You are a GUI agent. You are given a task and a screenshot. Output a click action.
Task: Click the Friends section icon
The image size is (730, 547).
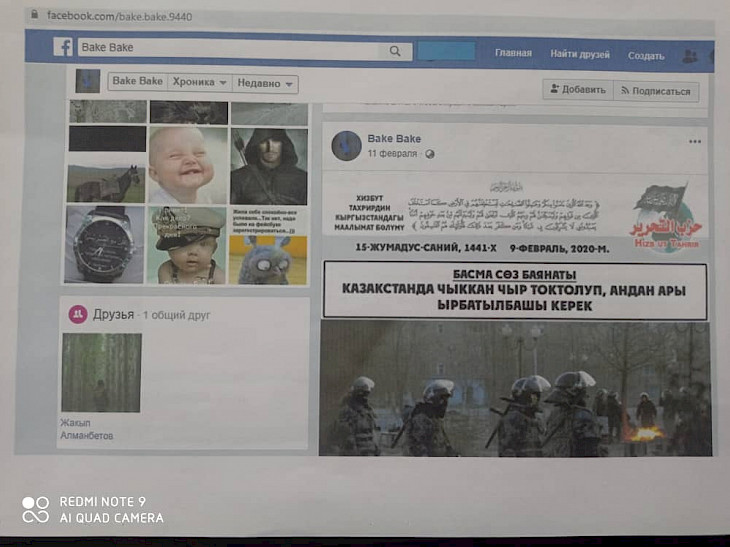[x=77, y=314]
